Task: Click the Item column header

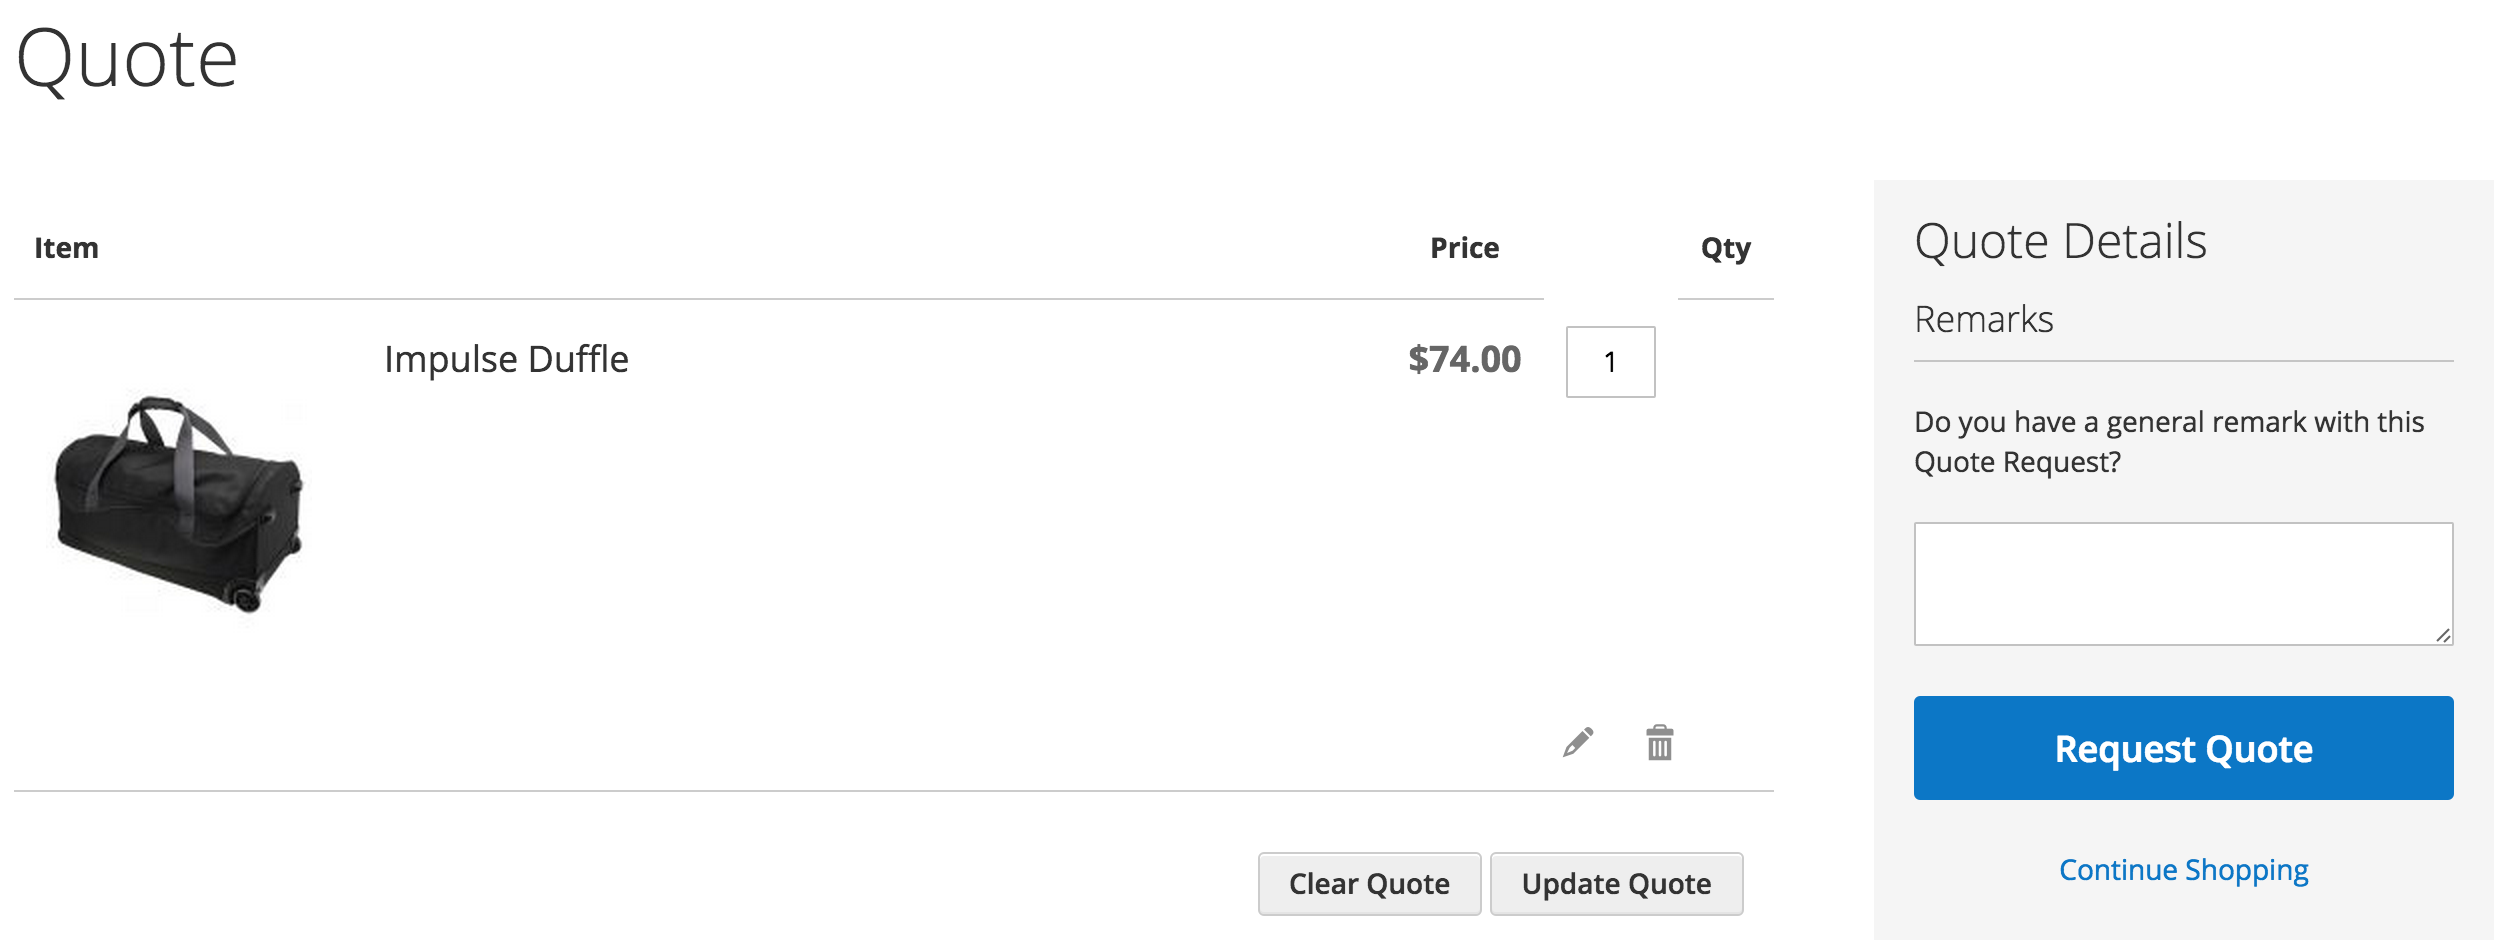Action: pyautogui.click(x=66, y=248)
